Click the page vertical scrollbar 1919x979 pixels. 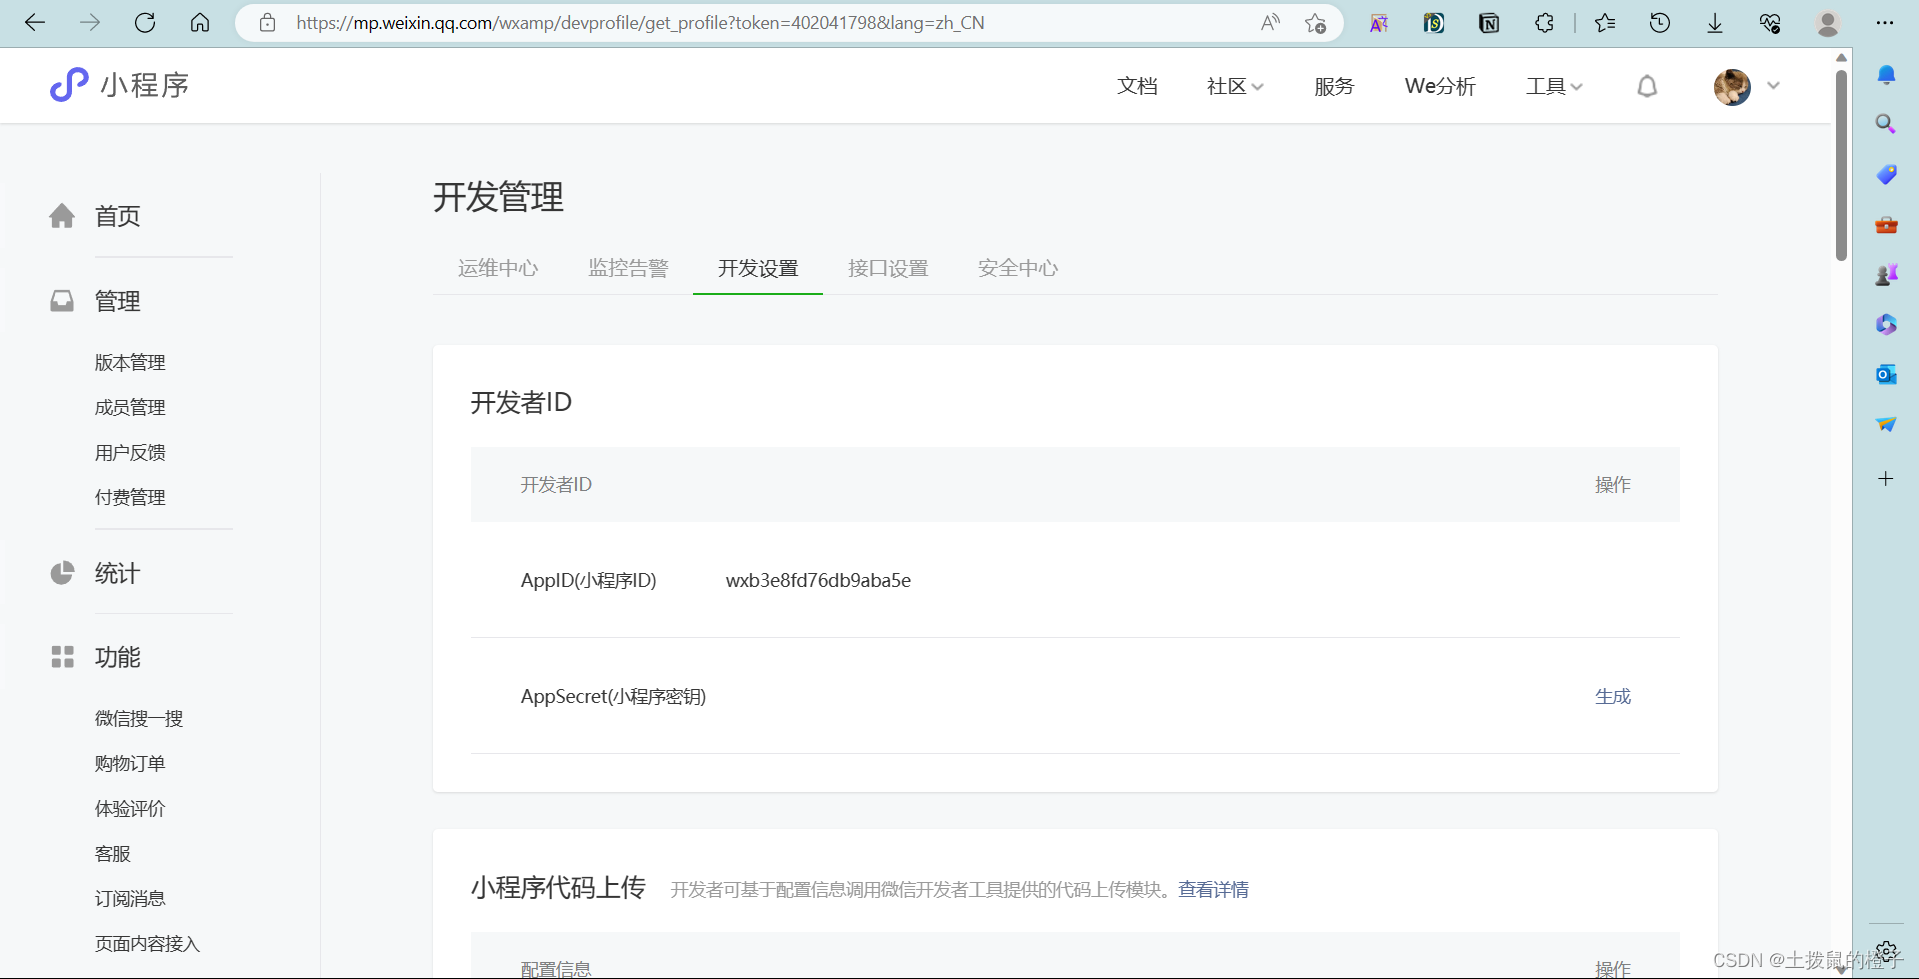point(1841,165)
